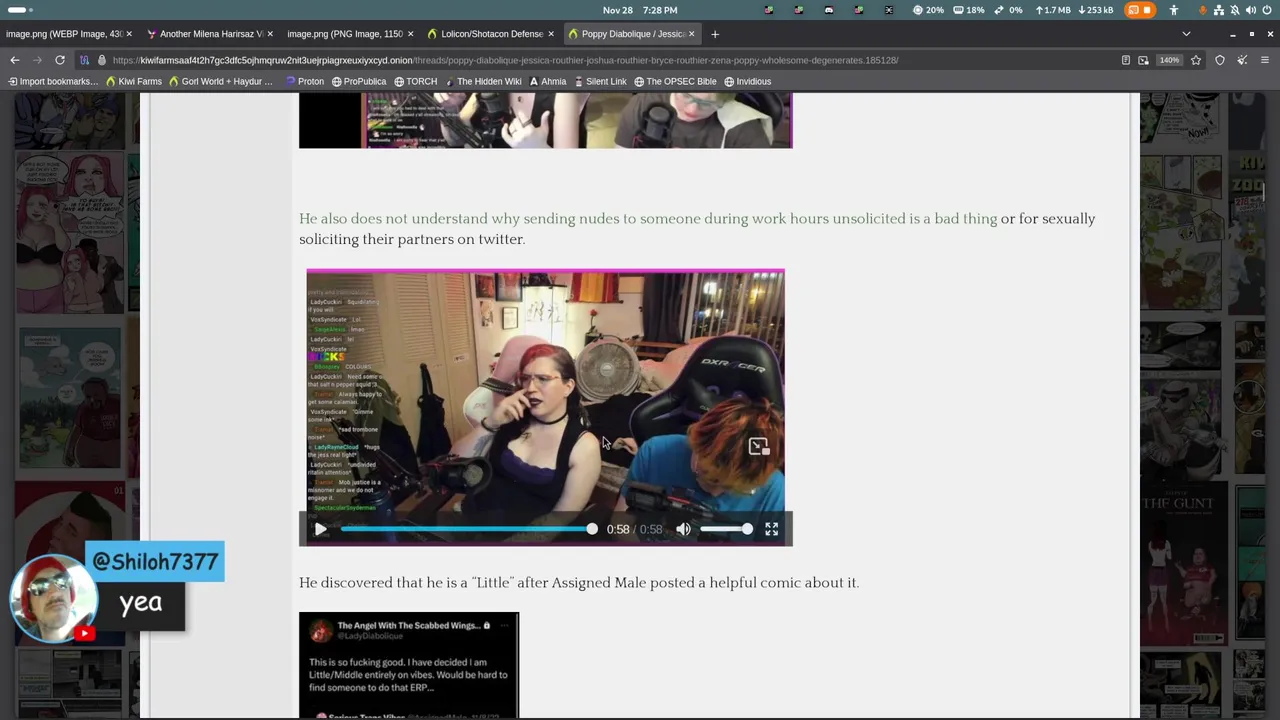
Task: Click the Discord tray icon
Action: point(829,10)
